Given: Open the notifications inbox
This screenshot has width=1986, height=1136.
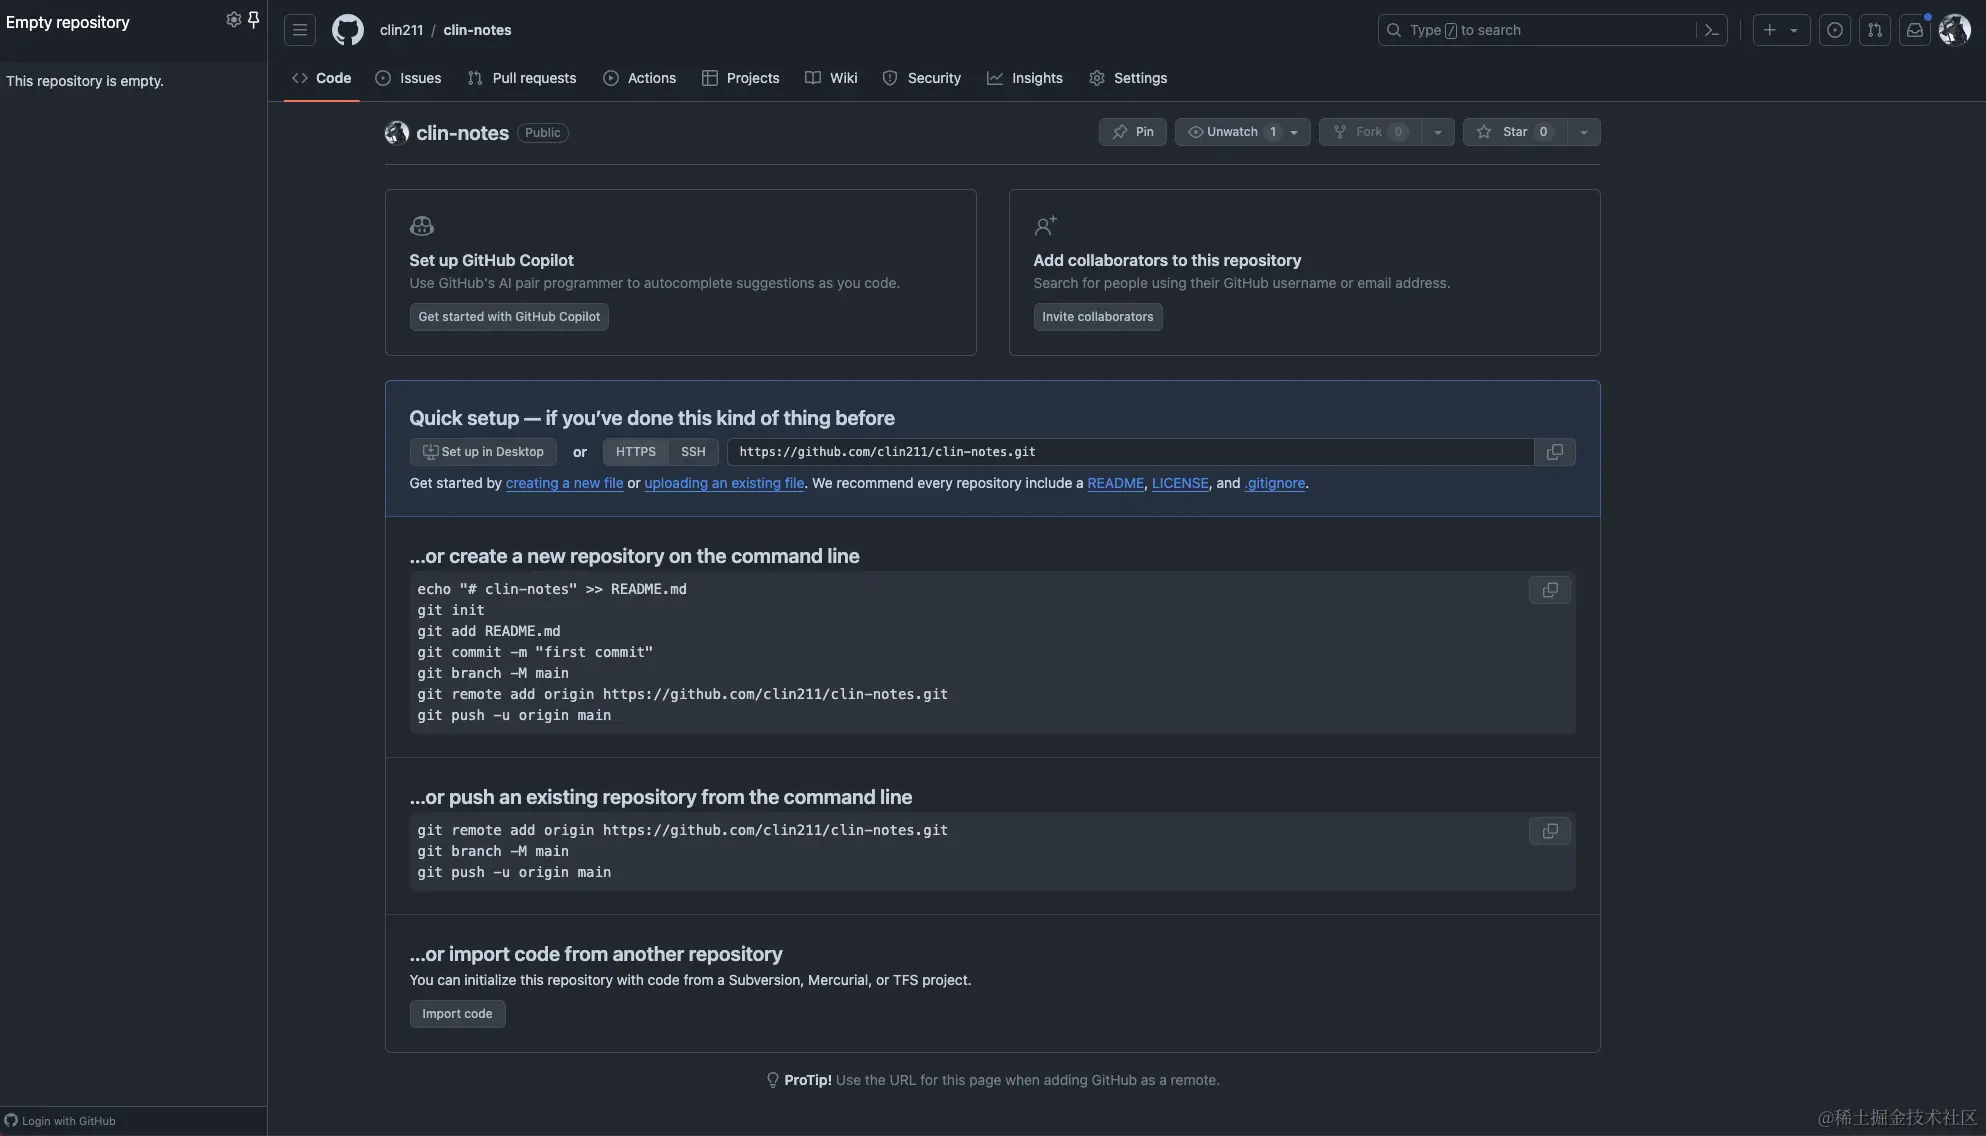Looking at the screenshot, I should [1914, 30].
